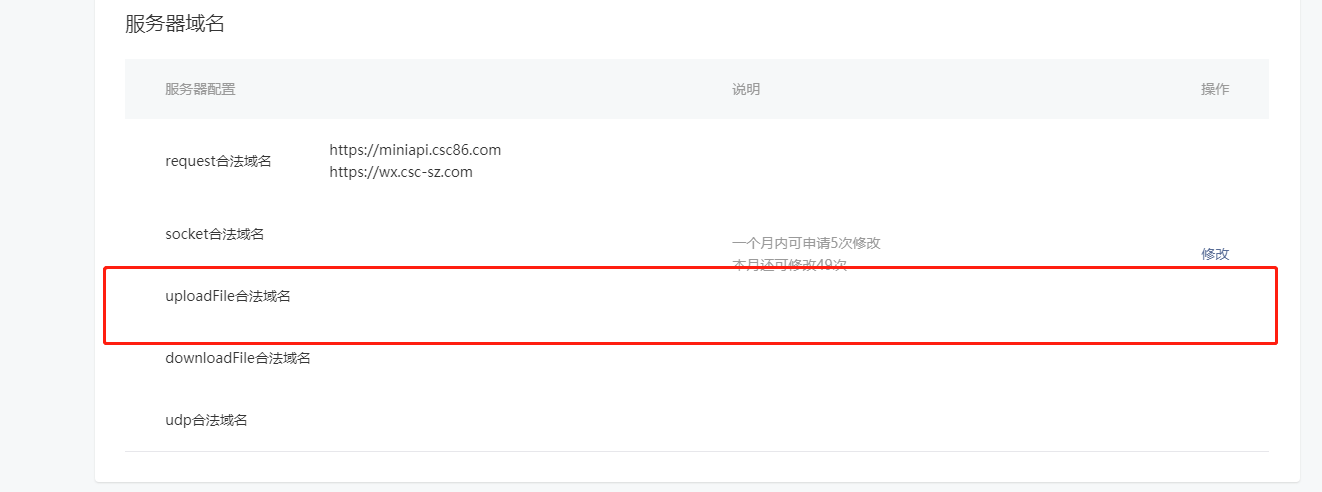Click the uploadFile合法域名 row label
The width and height of the screenshot is (1322, 492).
pyautogui.click(x=228, y=296)
